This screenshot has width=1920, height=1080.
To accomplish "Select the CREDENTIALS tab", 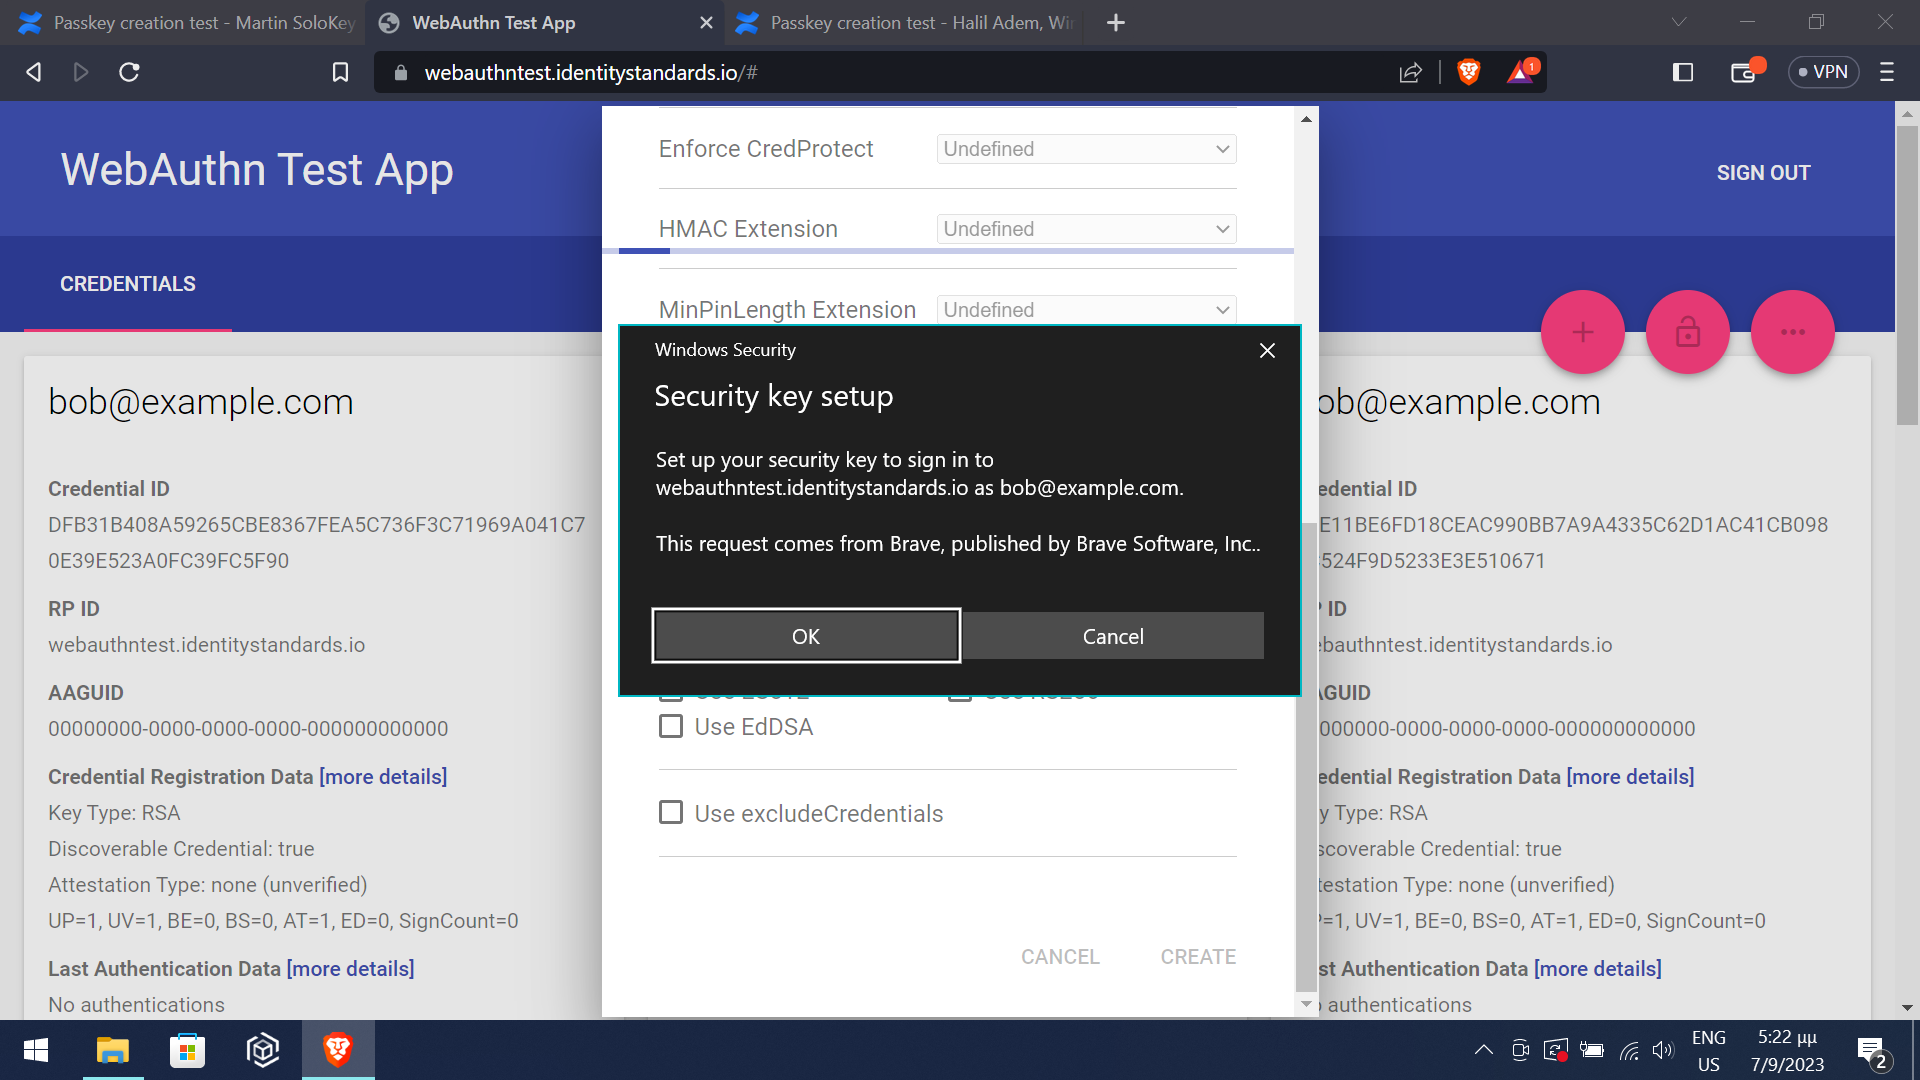I will tap(128, 284).
